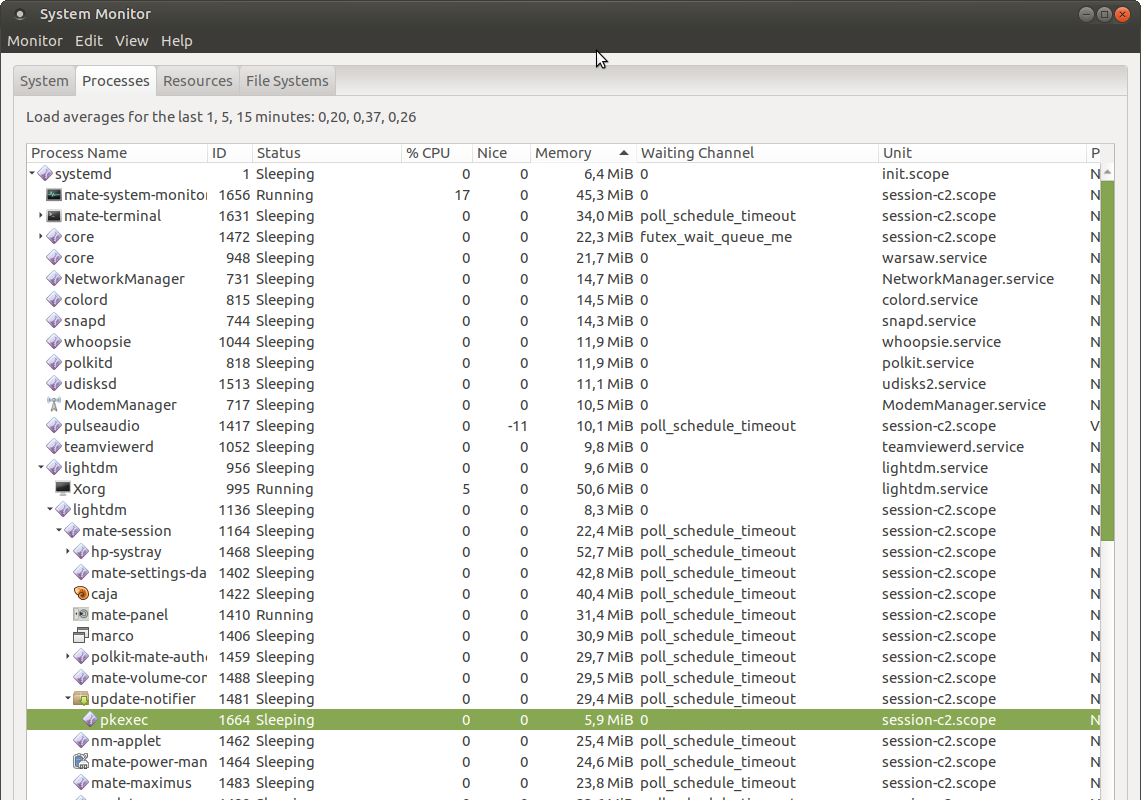Image resolution: width=1141 pixels, height=800 pixels.
Task: Click the whoopsie process icon
Action: tap(54, 342)
